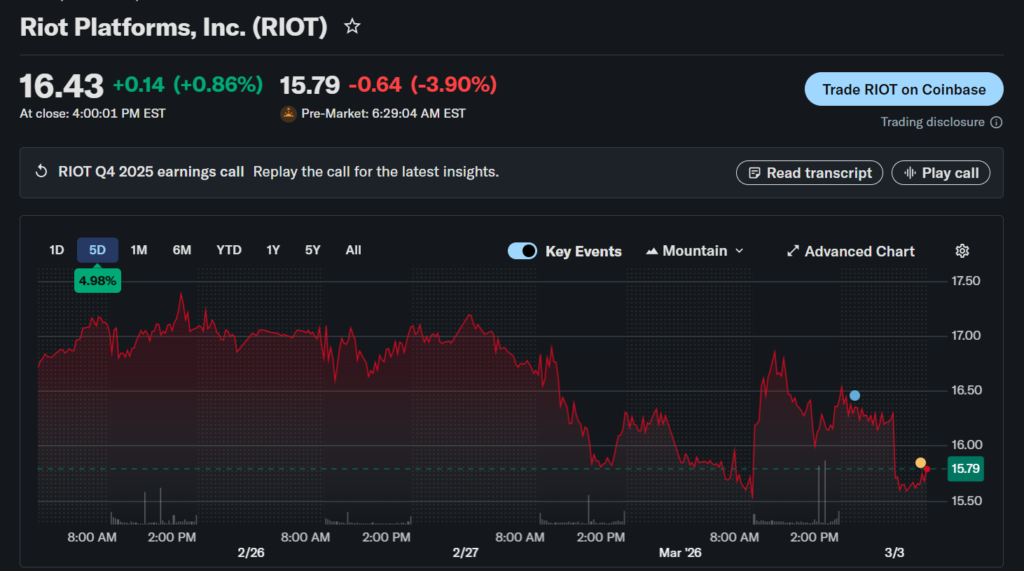Click the star icon to follow RIOT
The image size is (1024, 571).
point(352,27)
